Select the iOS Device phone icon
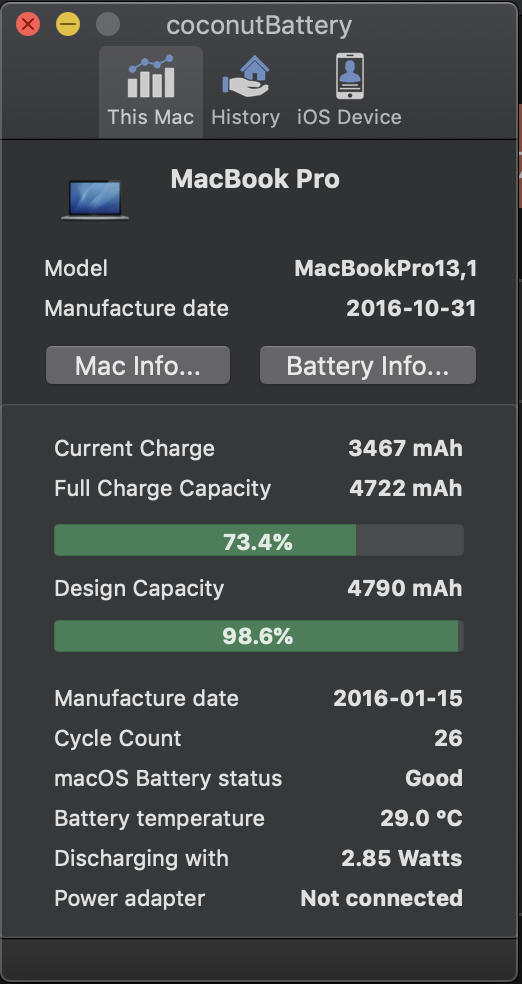The height and width of the screenshot is (984, 522). (349, 77)
